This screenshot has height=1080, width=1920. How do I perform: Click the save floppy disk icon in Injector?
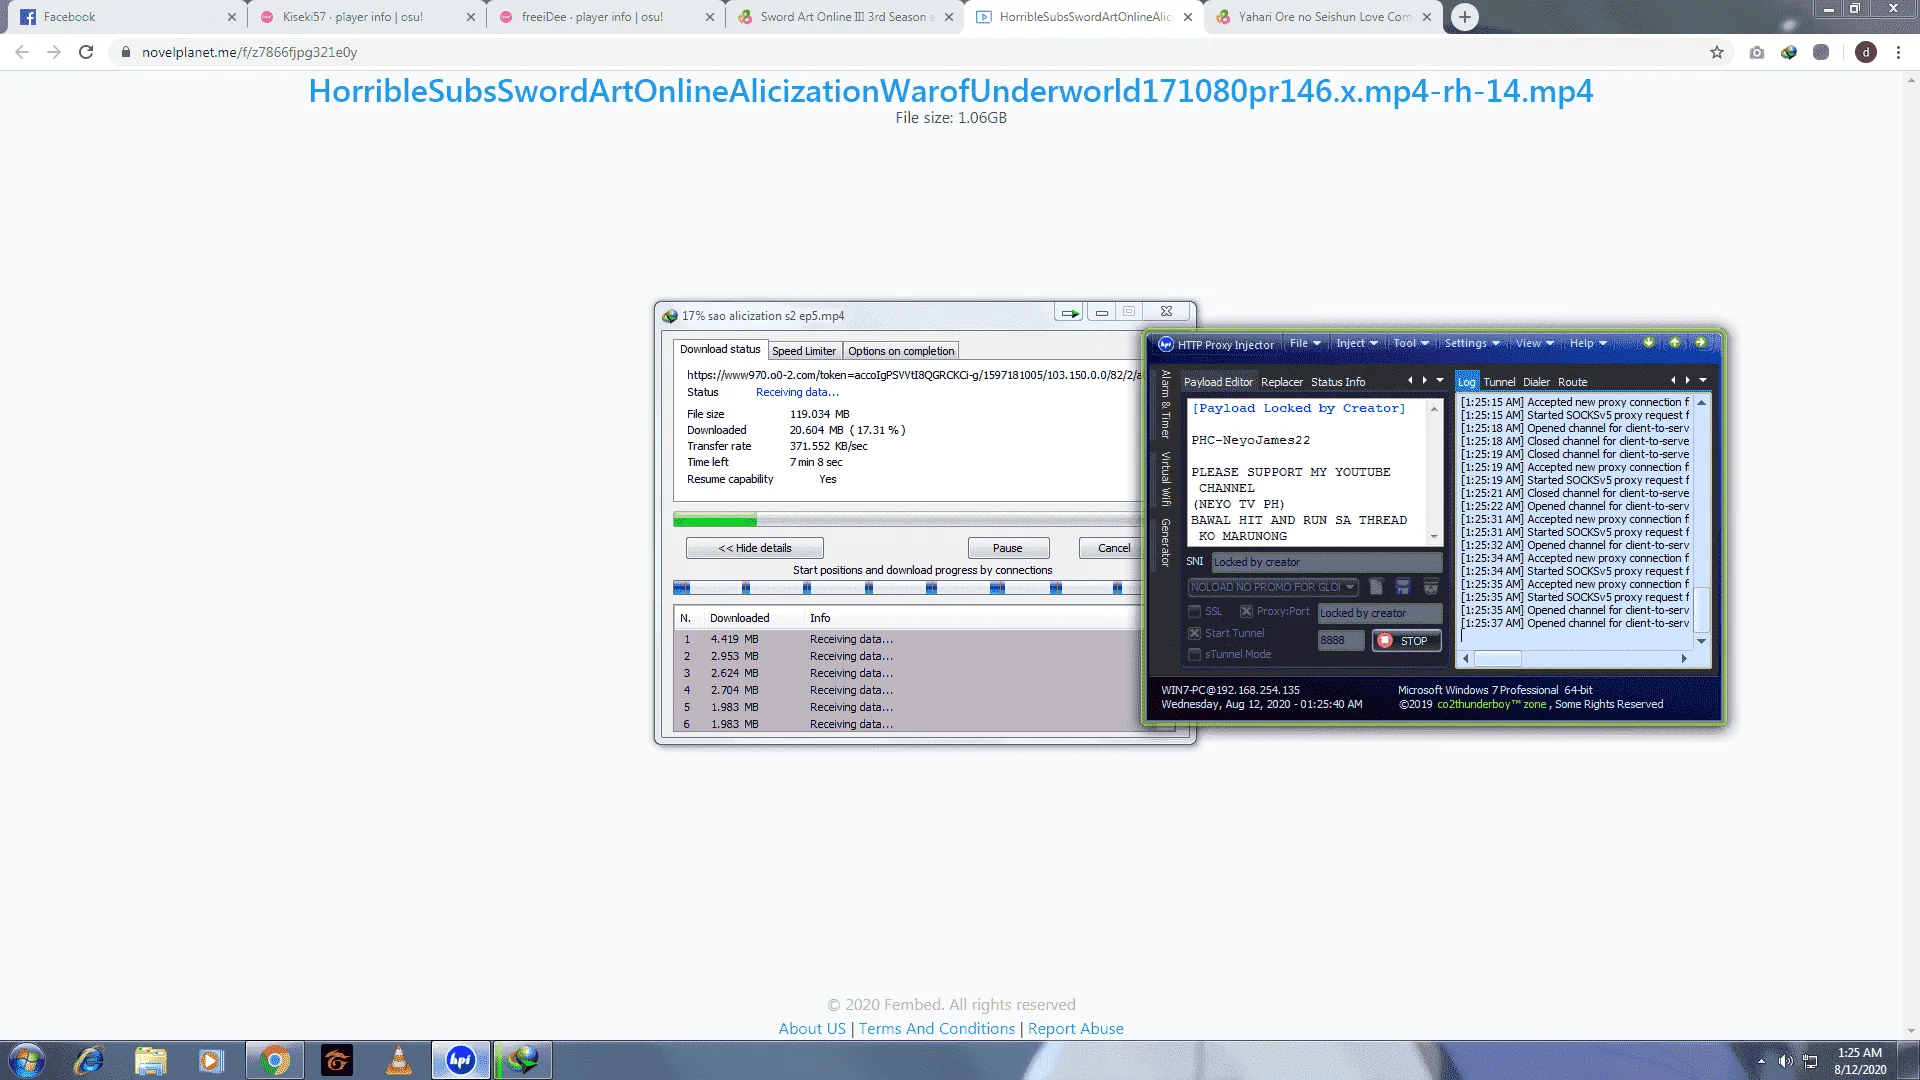[1403, 587]
